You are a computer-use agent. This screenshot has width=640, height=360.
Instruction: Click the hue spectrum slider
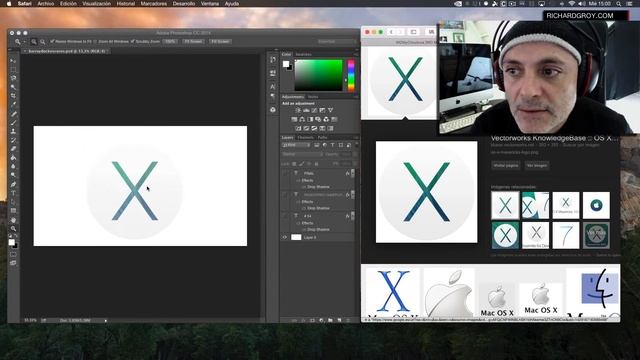351,76
